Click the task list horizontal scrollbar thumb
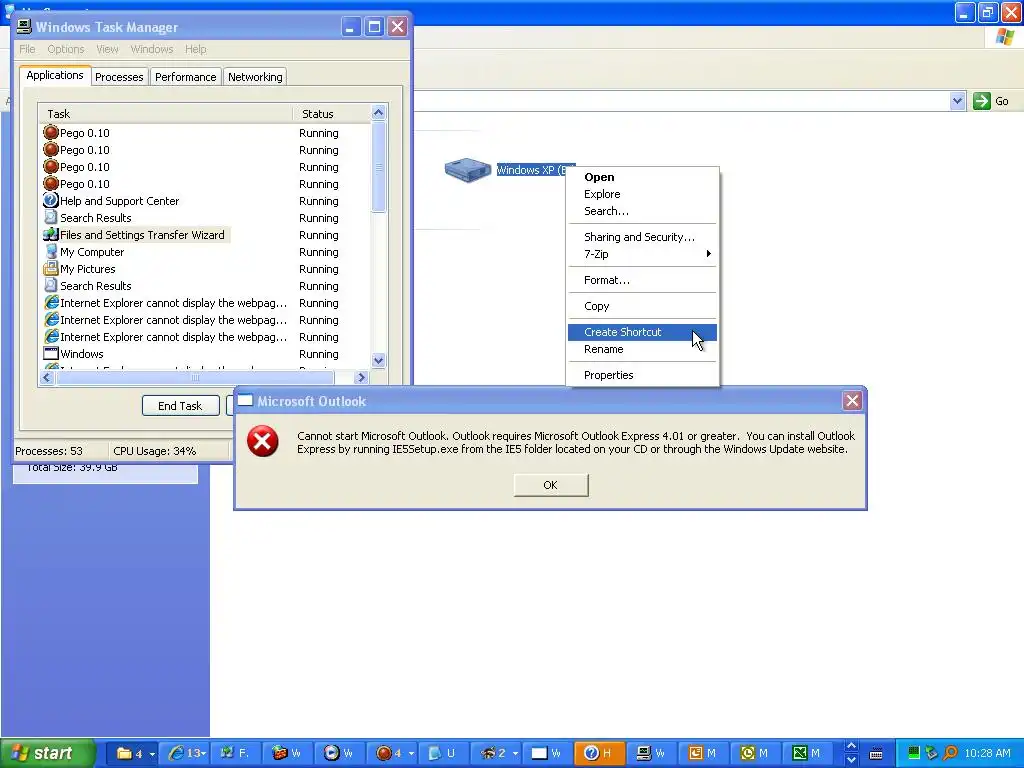Screen dimensions: 1024x768 click(195, 377)
